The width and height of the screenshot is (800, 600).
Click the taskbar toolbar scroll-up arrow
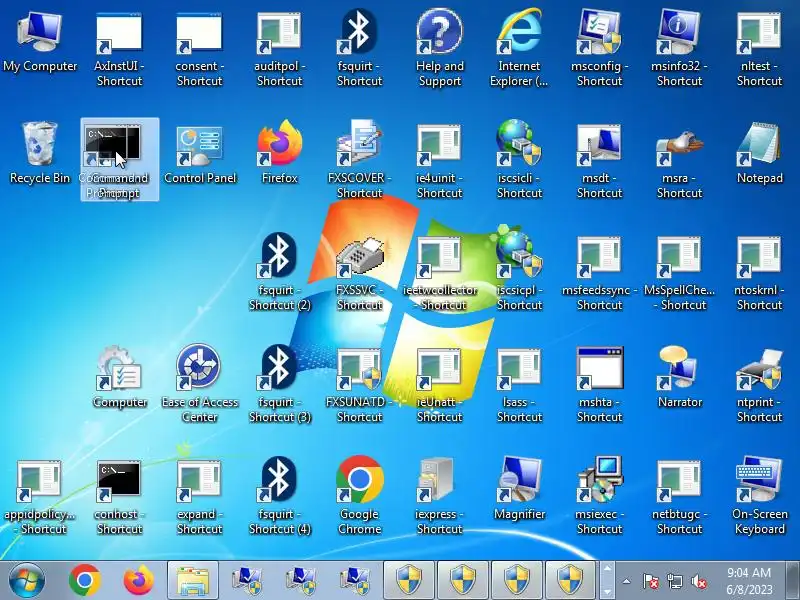click(607, 568)
